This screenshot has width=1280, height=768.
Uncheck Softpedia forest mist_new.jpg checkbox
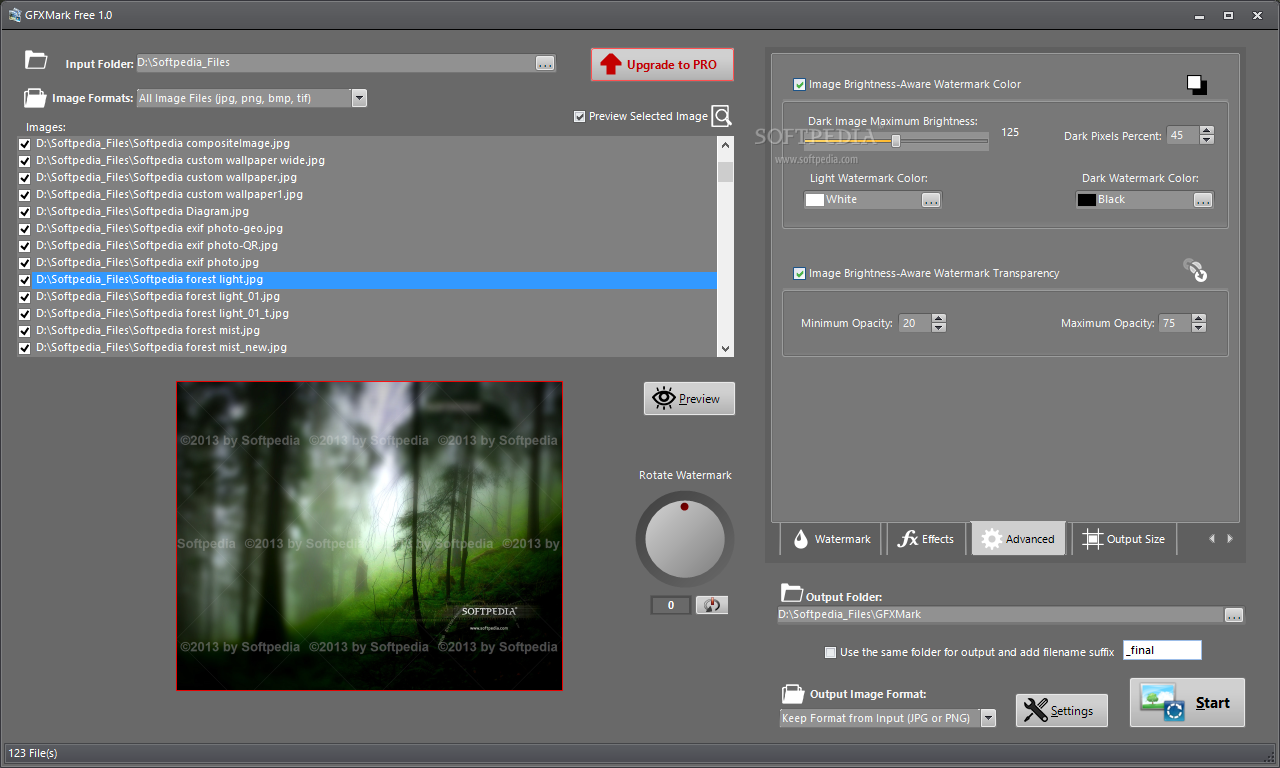pyautogui.click(x=25, y=348)
